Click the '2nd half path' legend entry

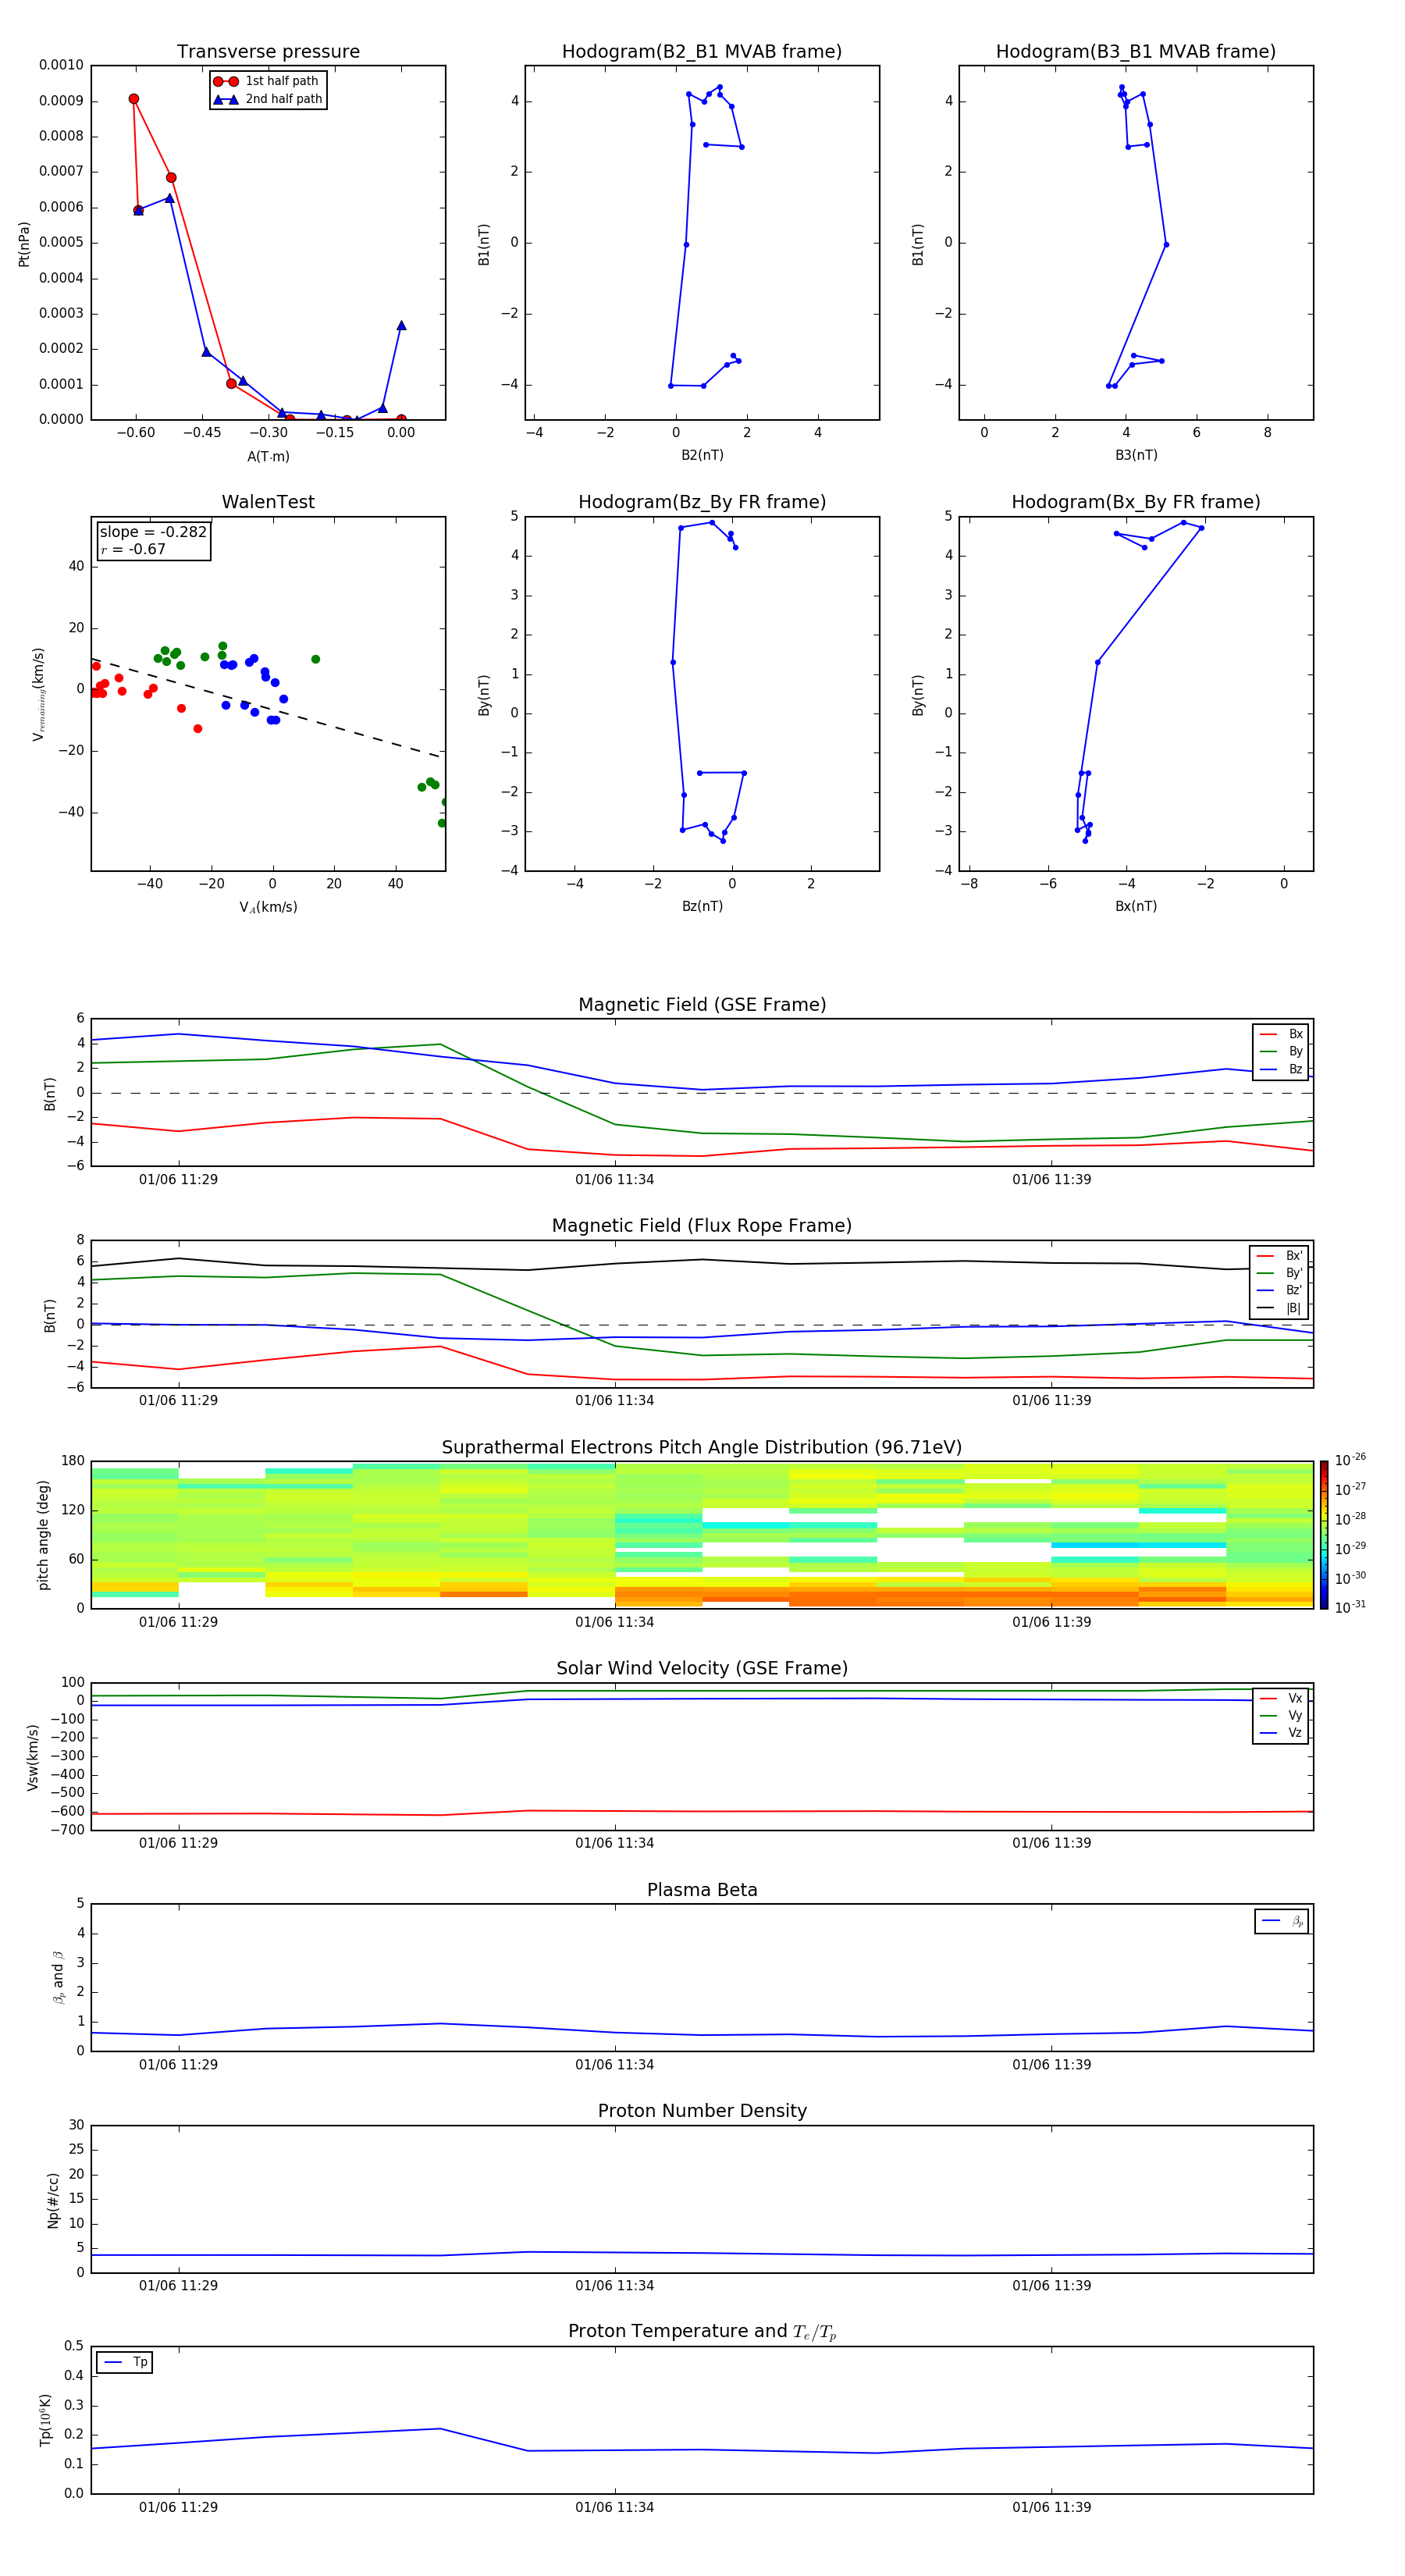(267, 99)
